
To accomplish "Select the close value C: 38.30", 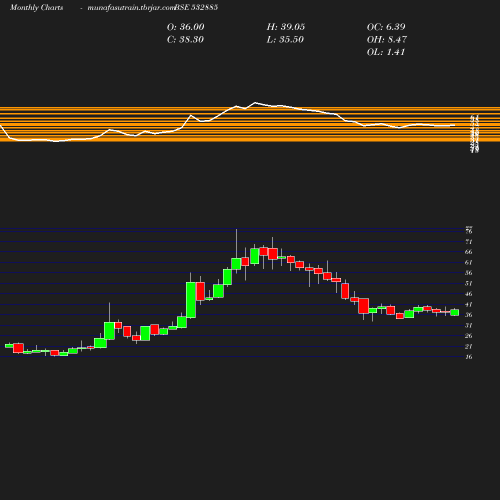I will pyautogui.click(x=185, y=40).
